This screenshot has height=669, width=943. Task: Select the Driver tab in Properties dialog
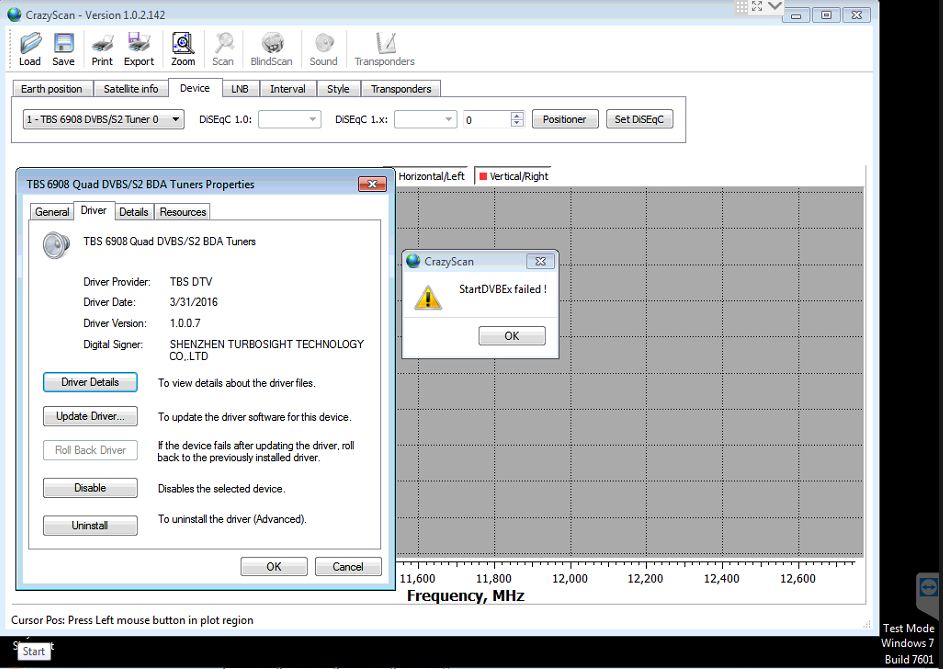coord(94,211)
